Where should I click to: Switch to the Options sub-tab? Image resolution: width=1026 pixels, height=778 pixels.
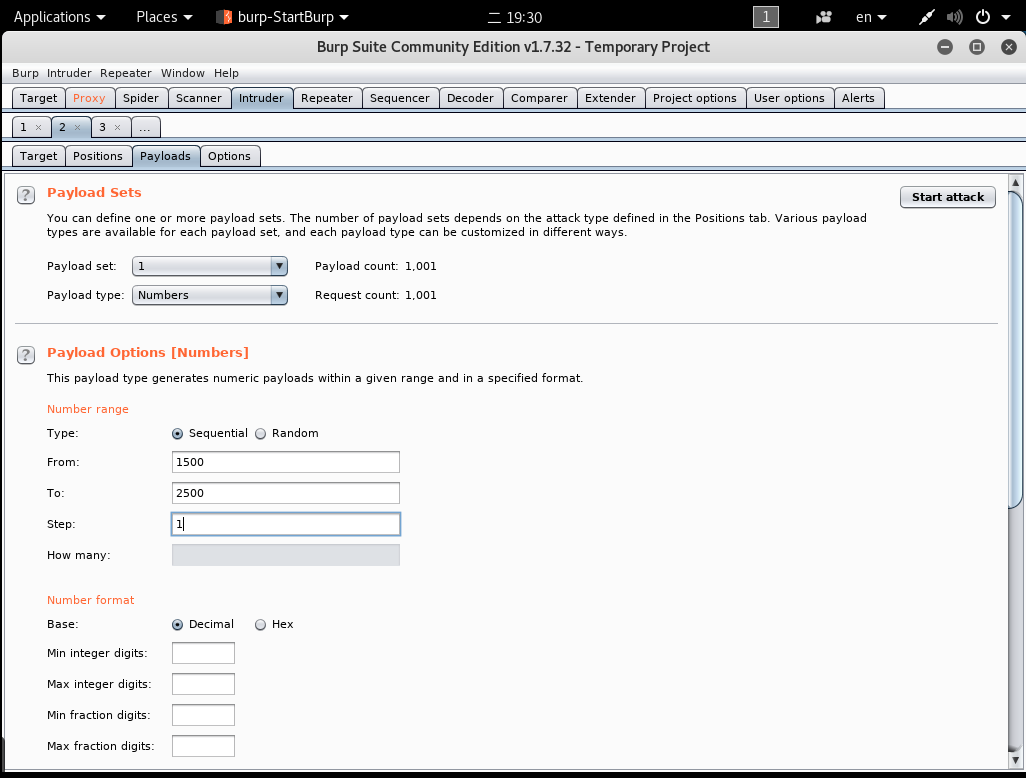tap(230, 156)
